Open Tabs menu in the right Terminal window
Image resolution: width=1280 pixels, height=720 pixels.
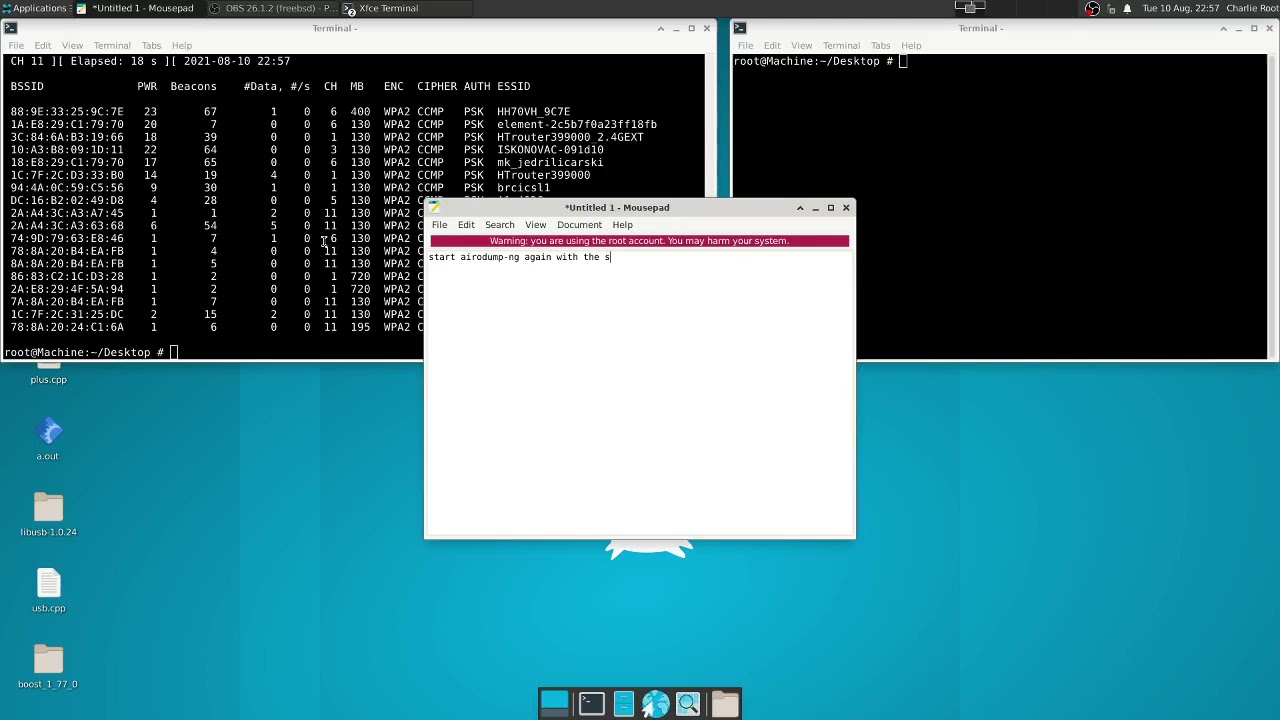(880, 45)
